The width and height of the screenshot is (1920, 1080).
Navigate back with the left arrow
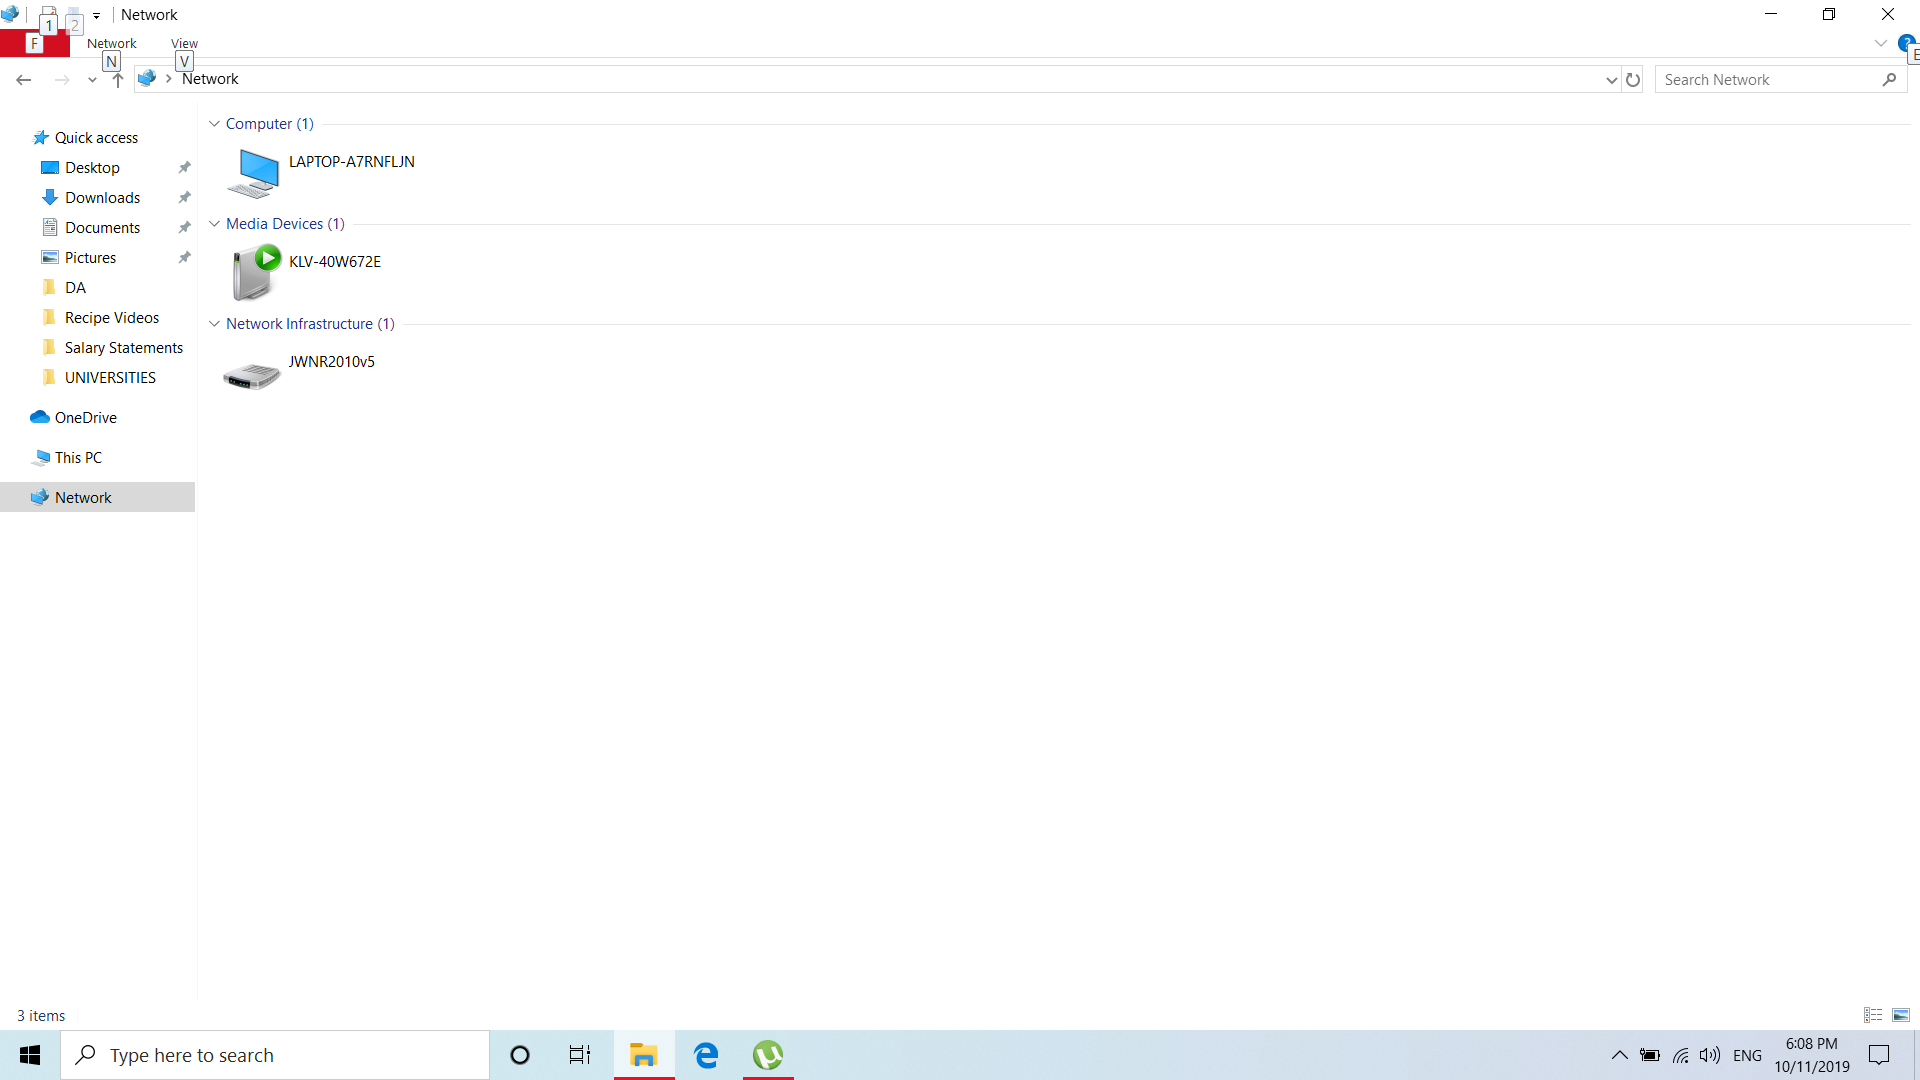point(24,80)
